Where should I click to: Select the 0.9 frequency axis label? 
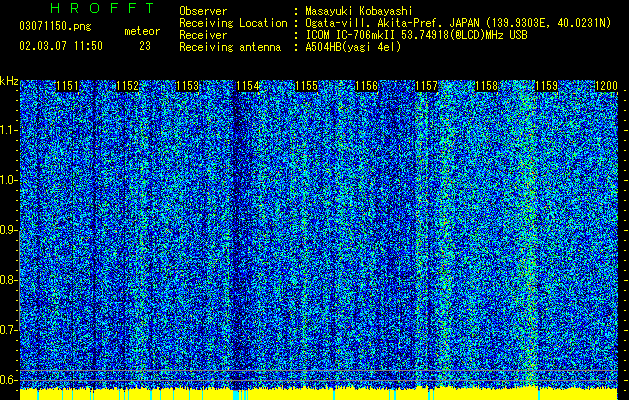pos(8,230)
